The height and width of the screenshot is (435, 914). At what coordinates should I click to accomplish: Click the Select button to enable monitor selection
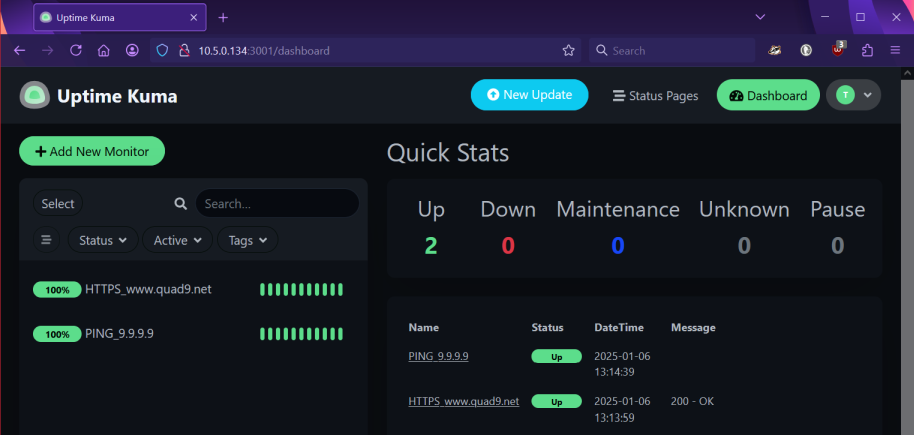coord(58,204)
